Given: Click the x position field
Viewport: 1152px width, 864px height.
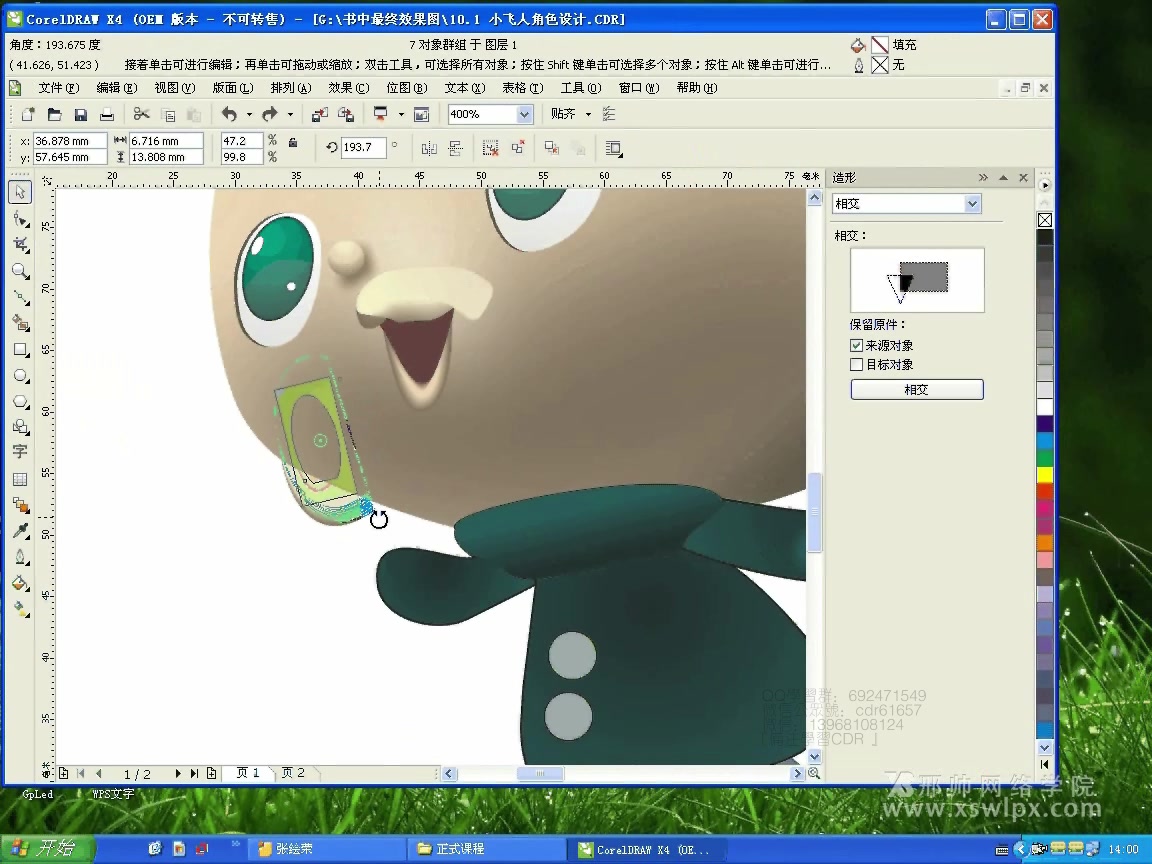Looking at the screenshot, I should (70, 140).
